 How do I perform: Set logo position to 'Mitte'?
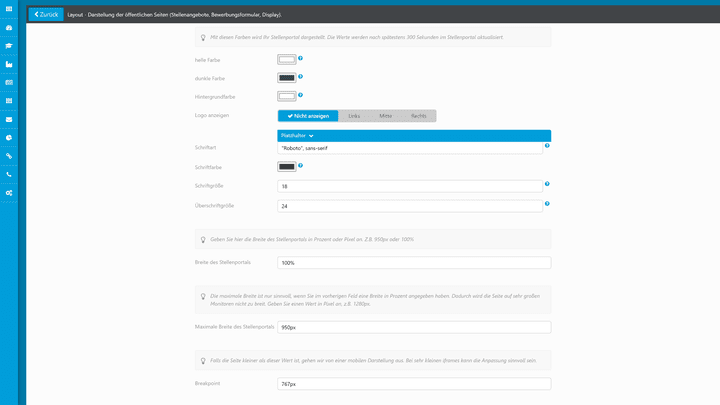click(385, 116)
